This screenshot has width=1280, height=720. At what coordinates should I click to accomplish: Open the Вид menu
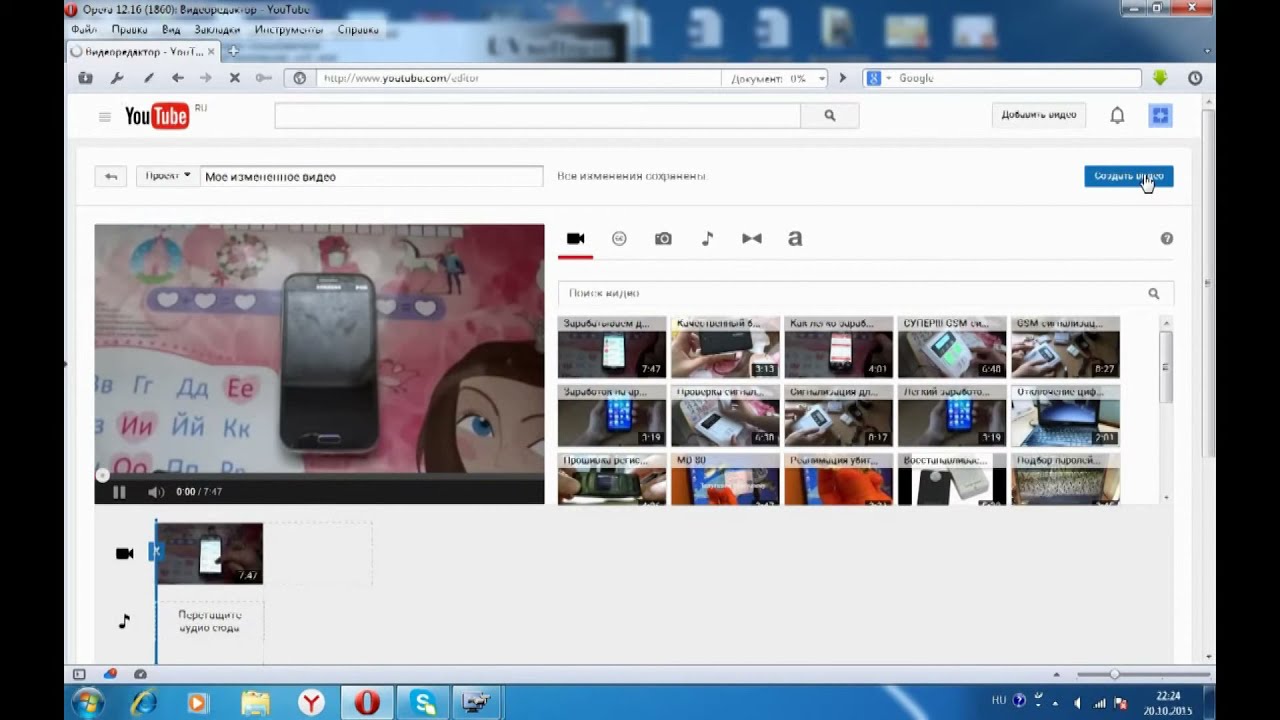[x=171, y=30]
